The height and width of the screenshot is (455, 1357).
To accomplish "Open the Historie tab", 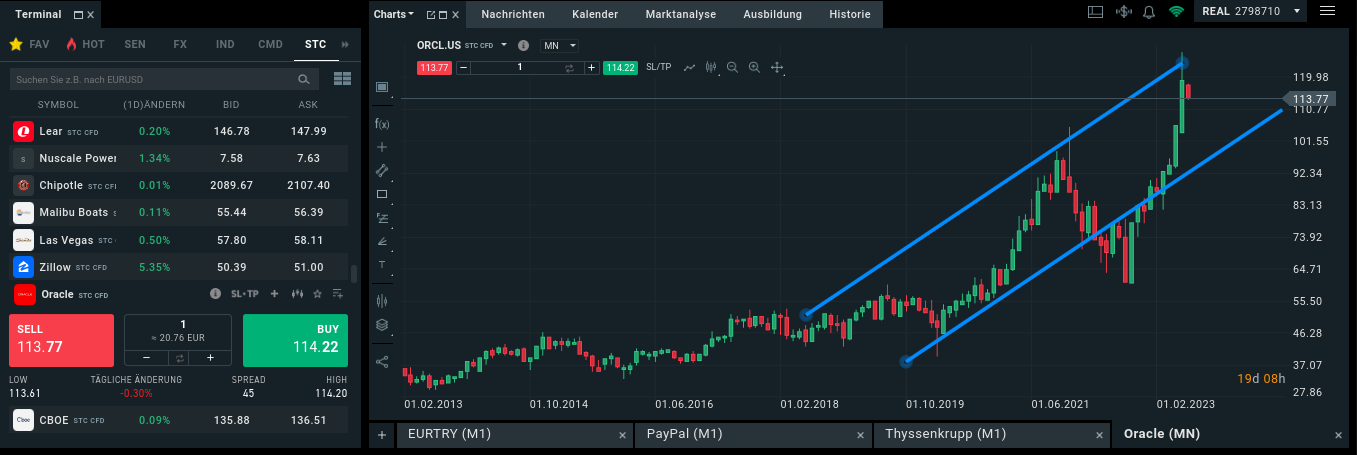I will 850,14.
